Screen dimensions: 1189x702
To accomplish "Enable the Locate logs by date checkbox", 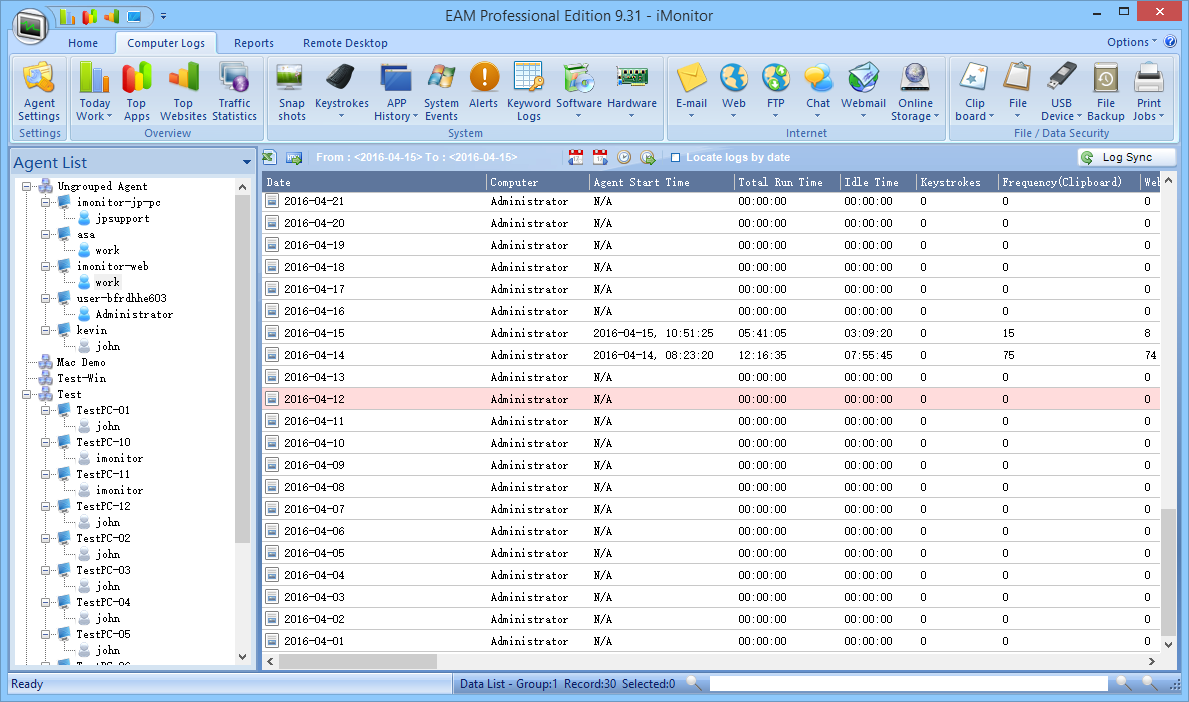I will tap(676, 158).
